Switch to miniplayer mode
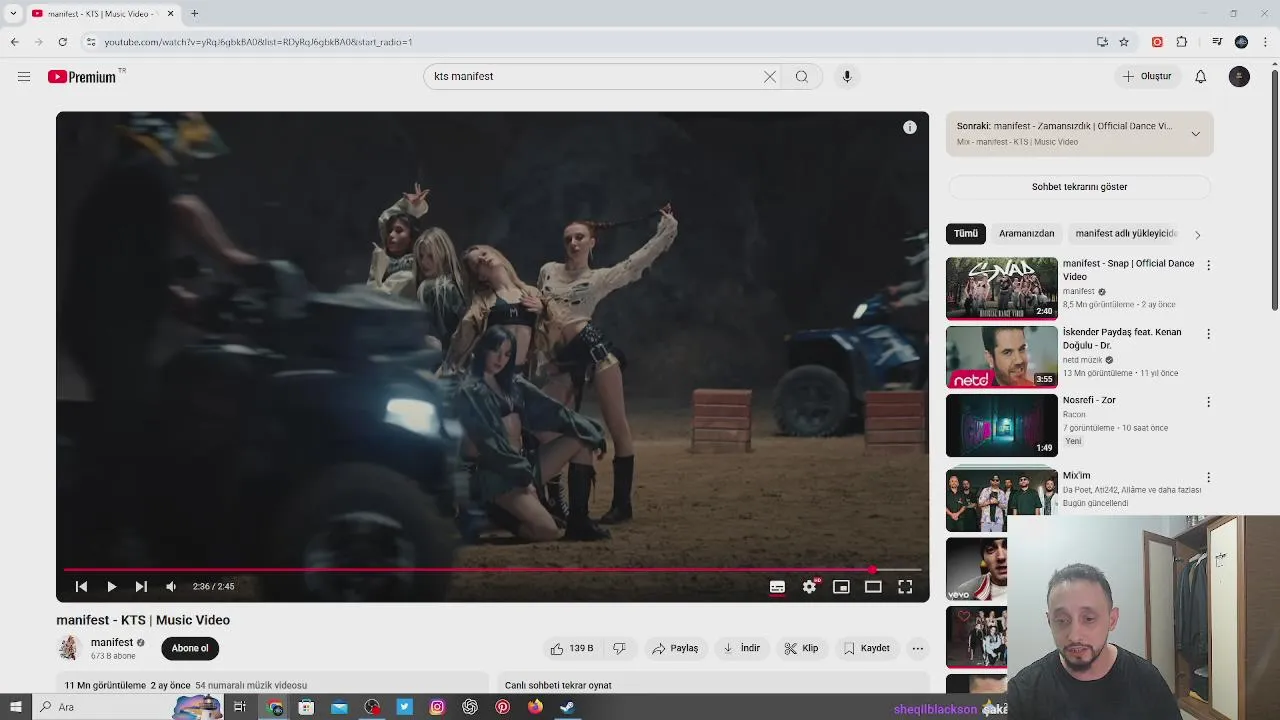The width and height of the screenshot is (1280, 720). click(841, 587)
